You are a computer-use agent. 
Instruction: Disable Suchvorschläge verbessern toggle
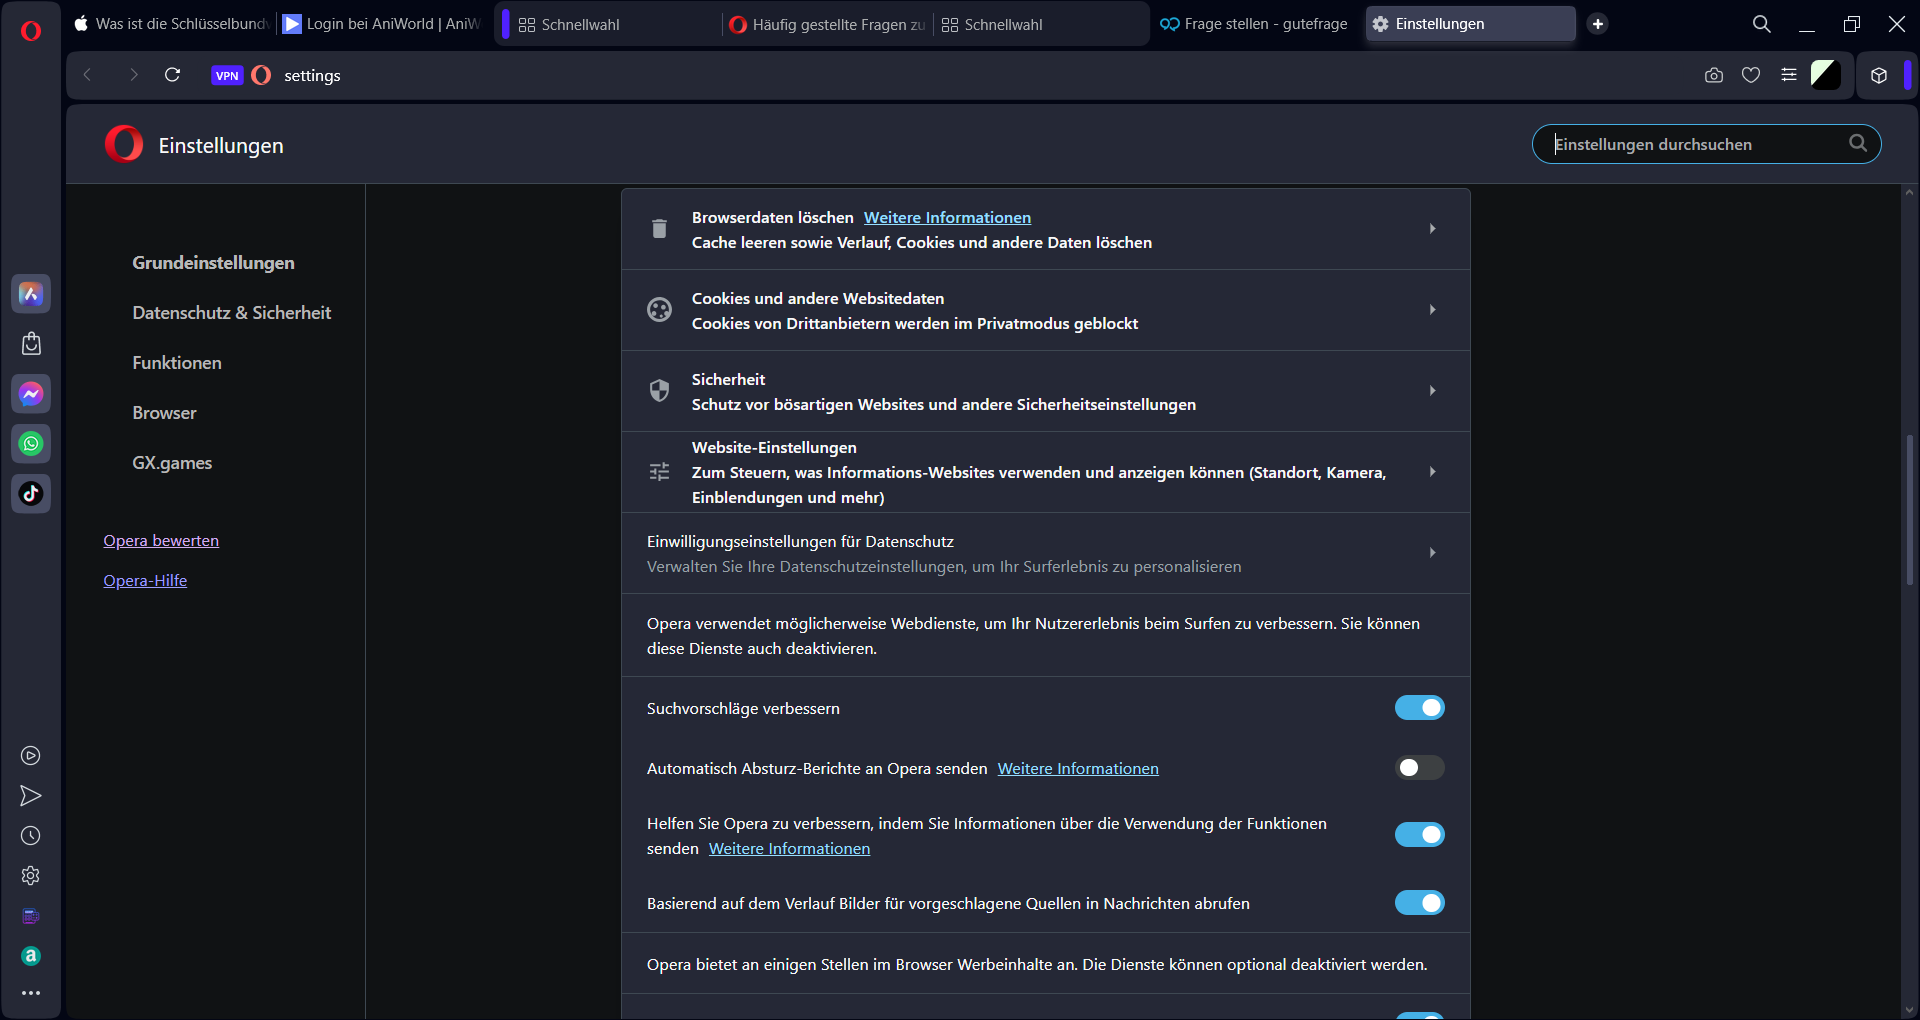(x=1419, y=708)
